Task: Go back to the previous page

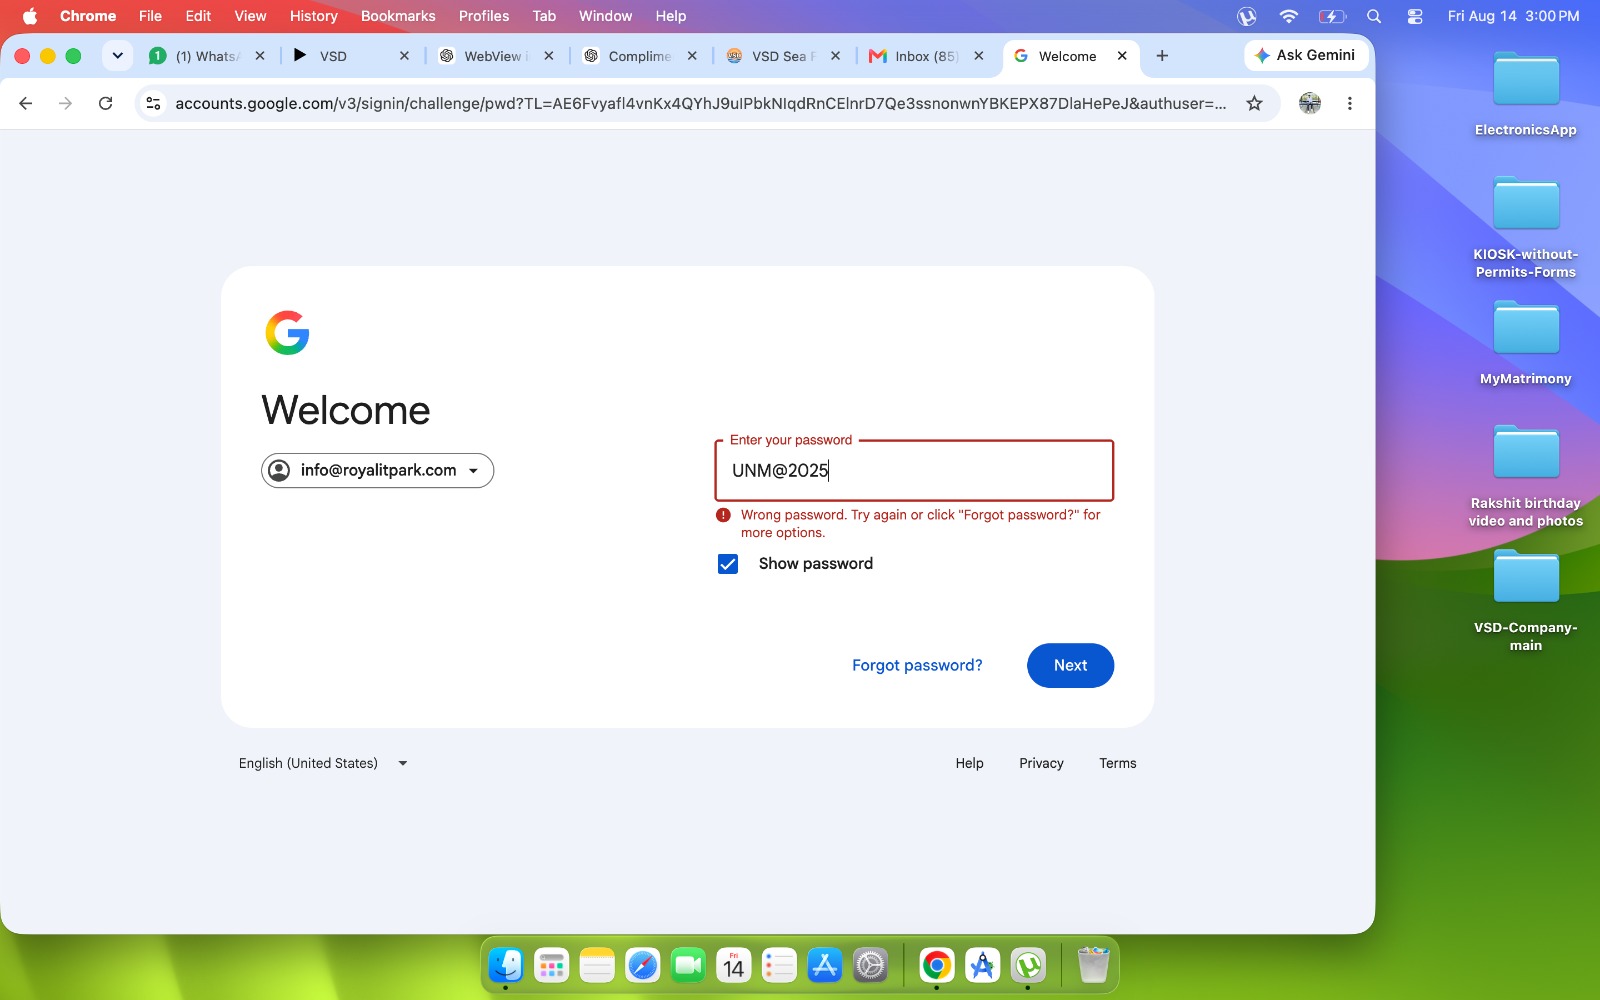Action: pyautogui.click(x=26, y=103)
